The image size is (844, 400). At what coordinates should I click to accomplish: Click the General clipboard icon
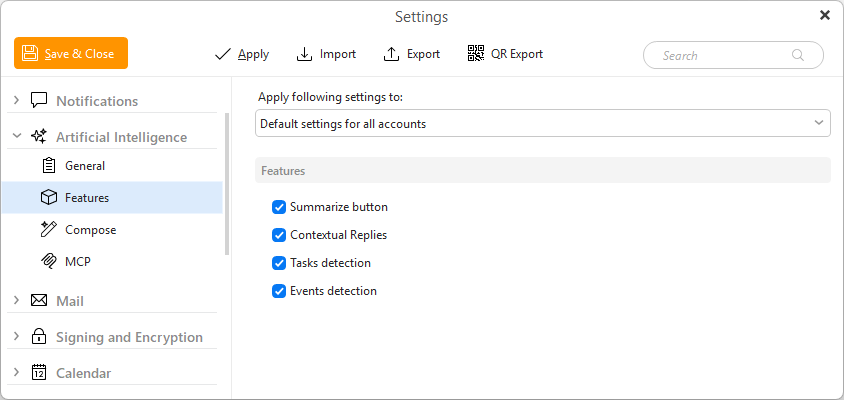(49, 165)
